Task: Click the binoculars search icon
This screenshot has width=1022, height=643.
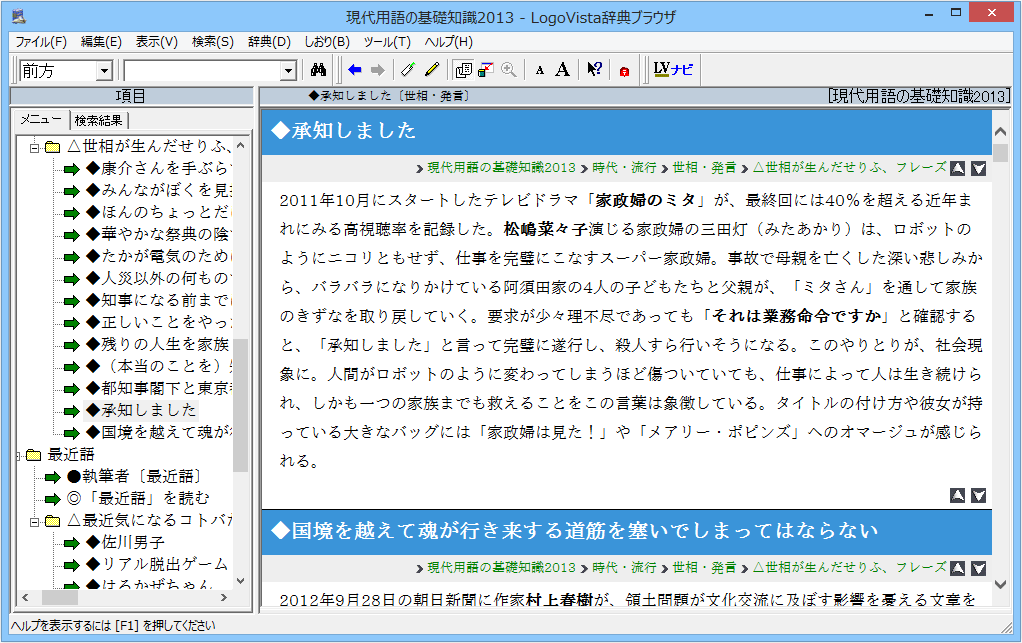Action: (319, 70)
